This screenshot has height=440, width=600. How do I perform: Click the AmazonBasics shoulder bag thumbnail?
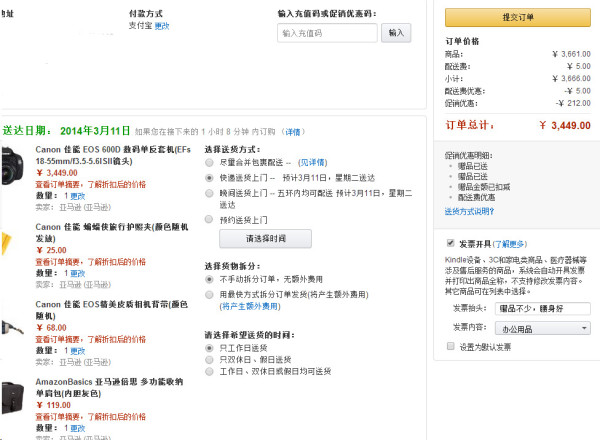coord(13,398)
